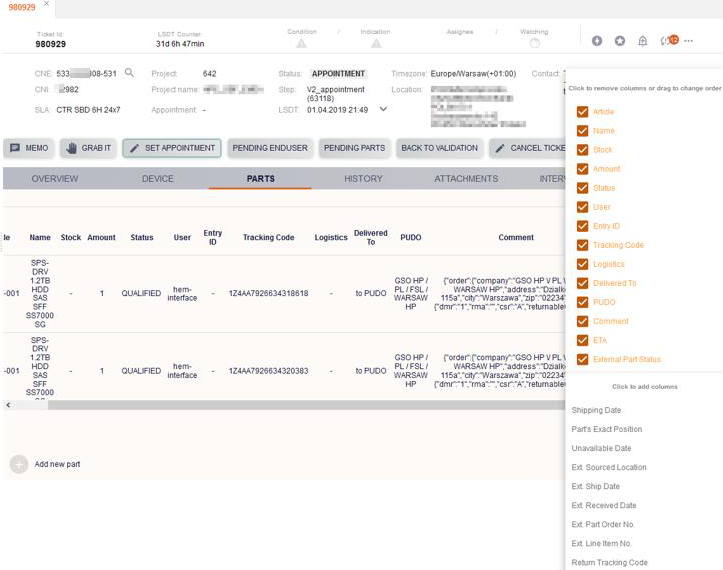Image resolution: width=723 pixels, height=570 pixels.
Task: Uncheck the Name column checkbox
Action: [x=582, y=131]
